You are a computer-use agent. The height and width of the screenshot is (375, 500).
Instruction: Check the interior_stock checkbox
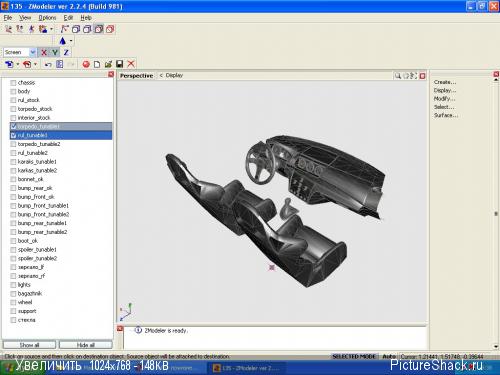(13, 118)
